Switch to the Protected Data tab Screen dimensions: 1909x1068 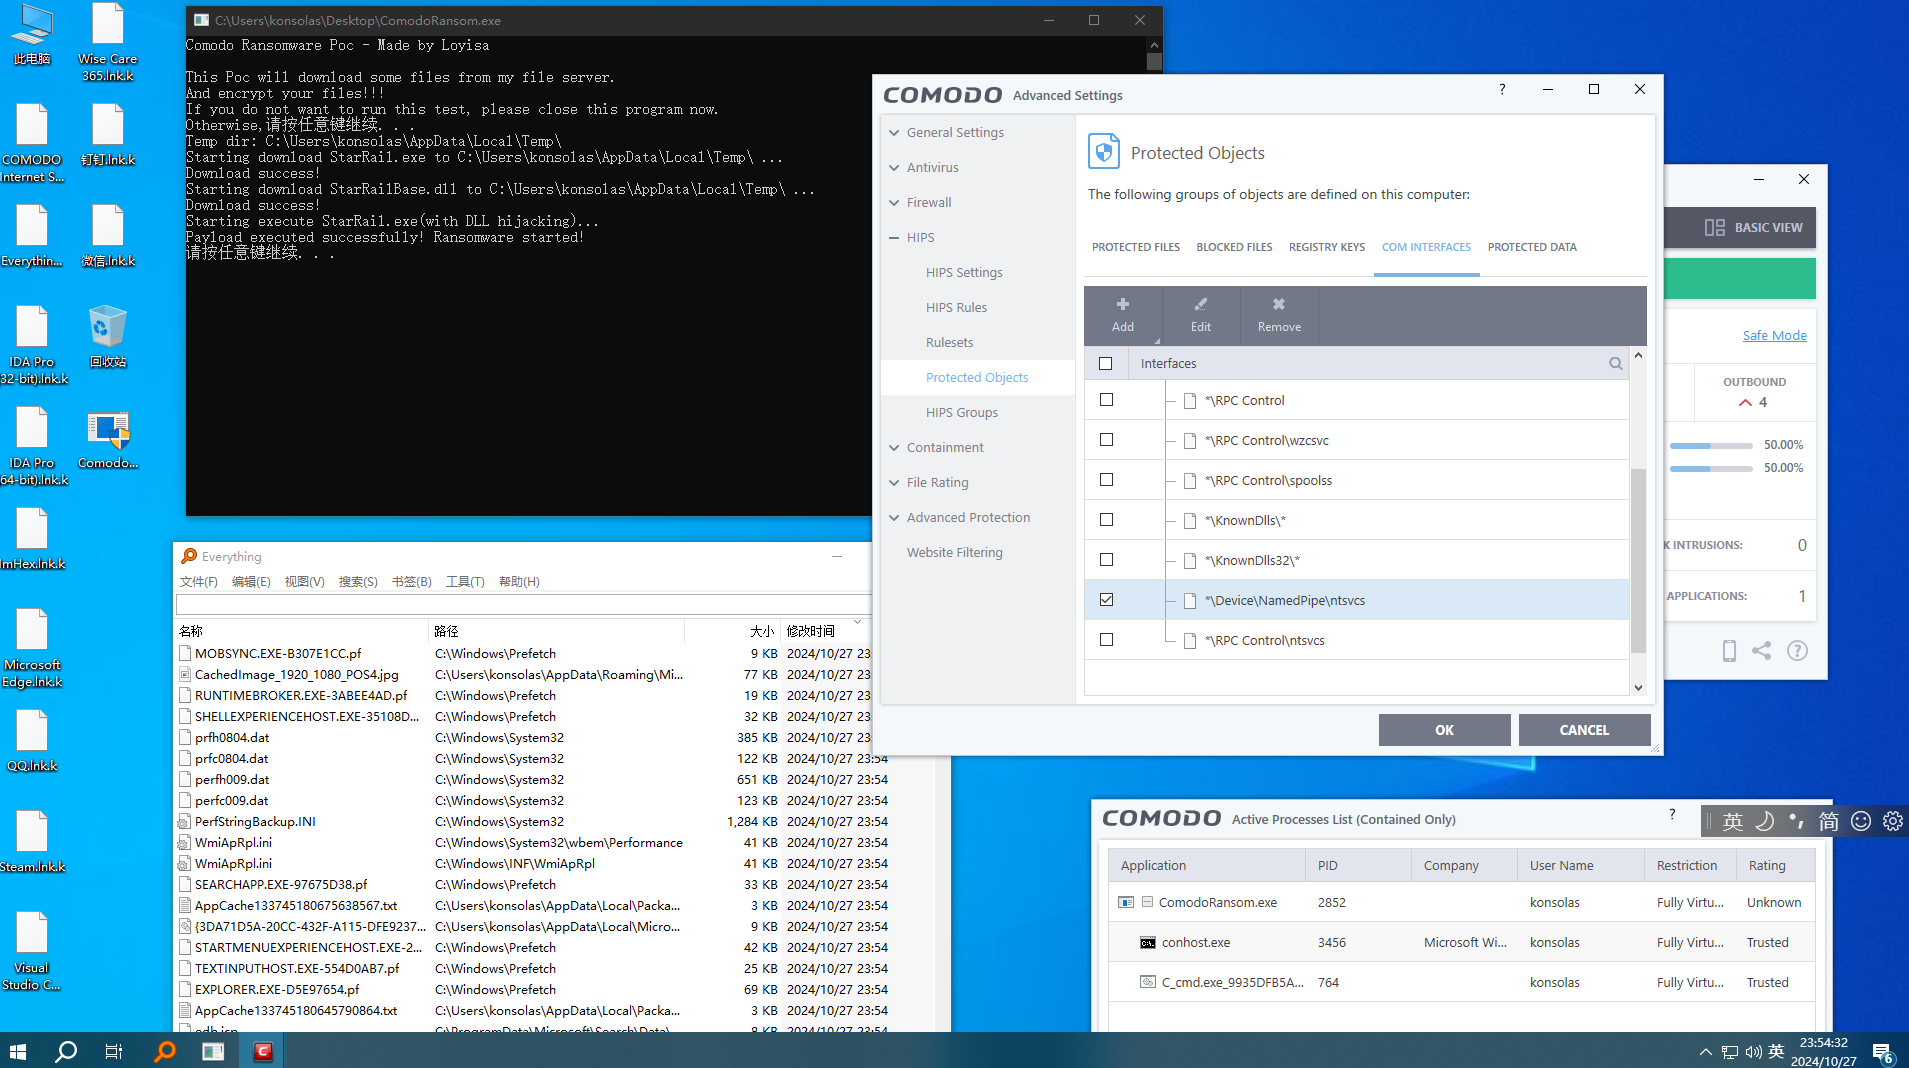(x=1531, y=247)
